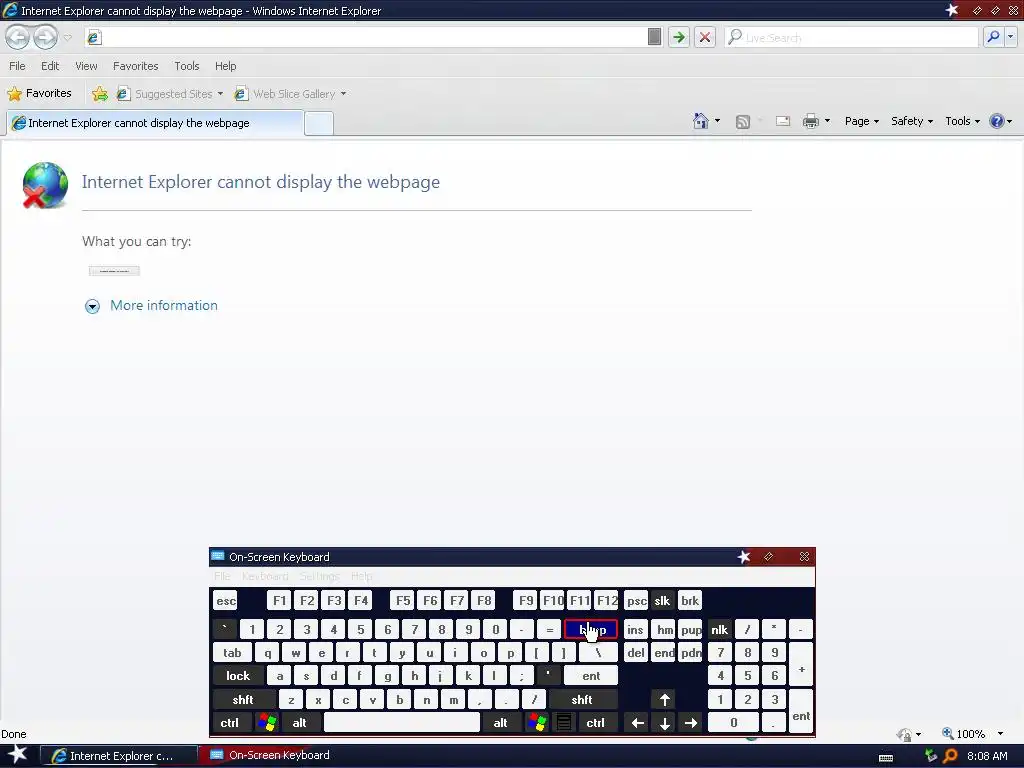The width and height of the screenshot is (1024, 768).
Task: Switch to Internet Explorer taskbar button
Action: coord(118,756)
